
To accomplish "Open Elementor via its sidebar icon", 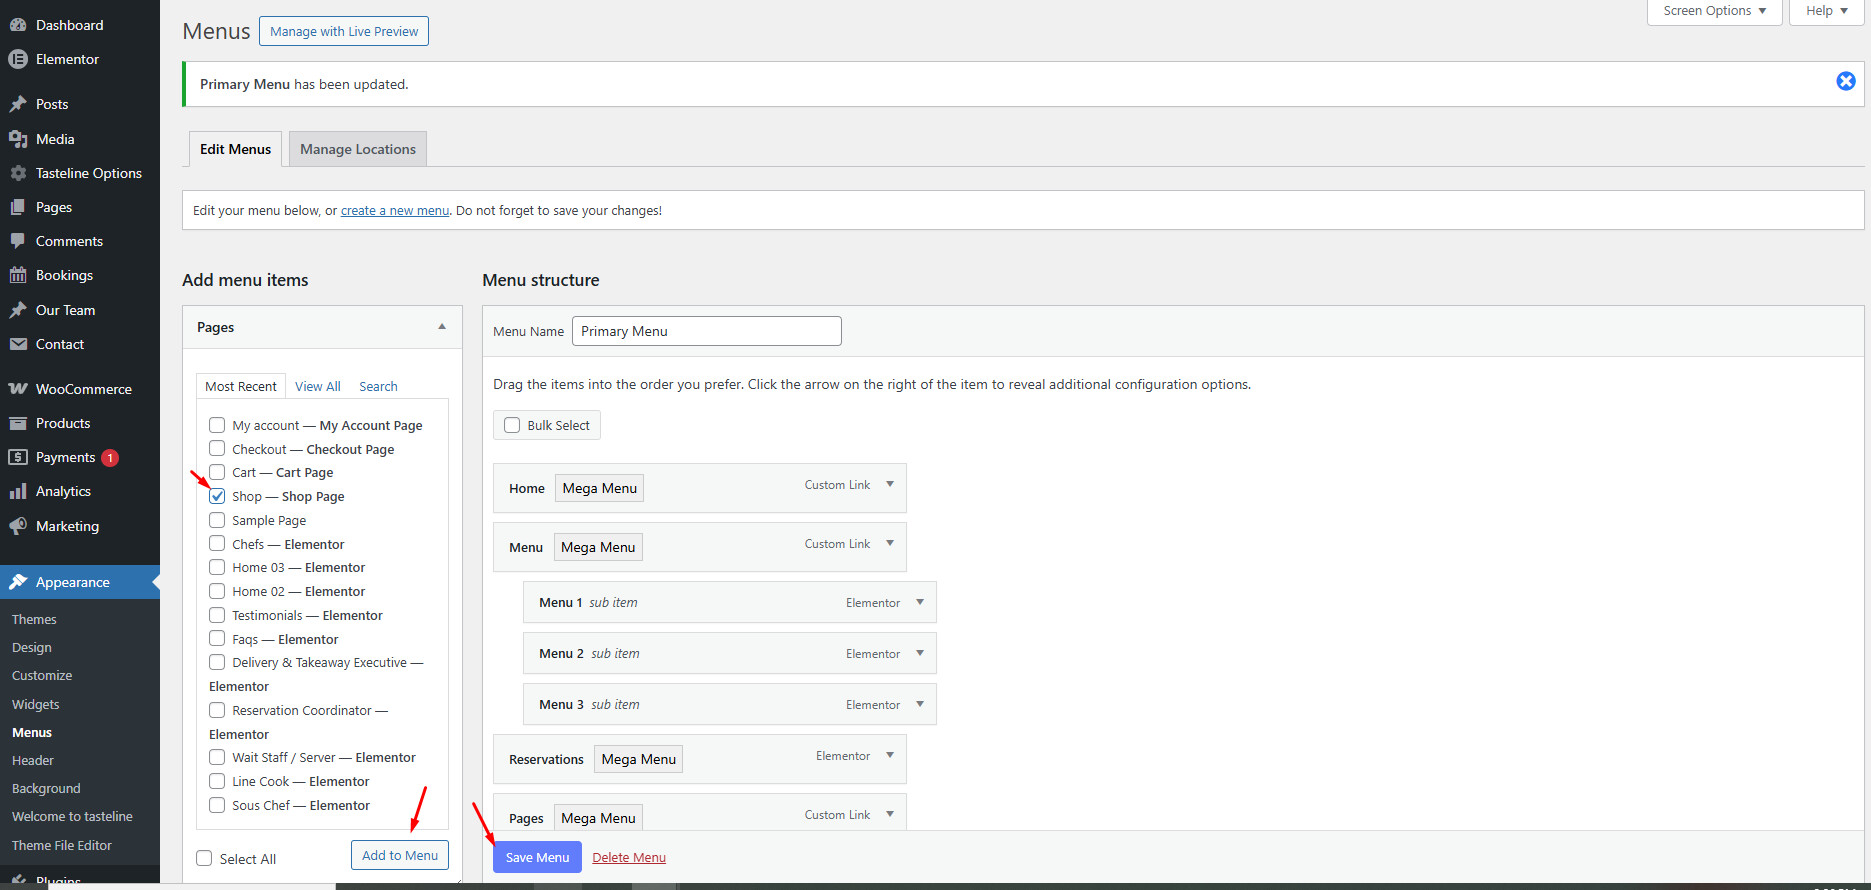I will pyautogui.click(x=18, y=59).
